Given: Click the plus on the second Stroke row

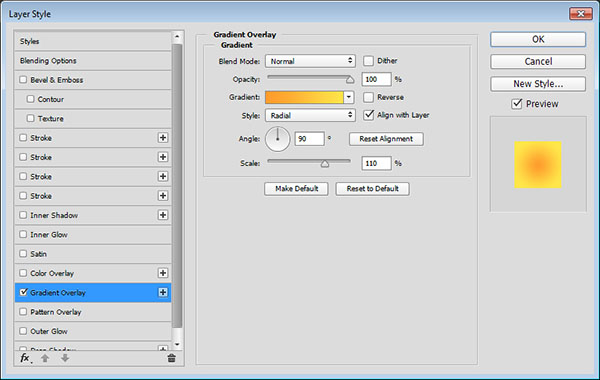Looking at the screenshot, I should 163,157.
